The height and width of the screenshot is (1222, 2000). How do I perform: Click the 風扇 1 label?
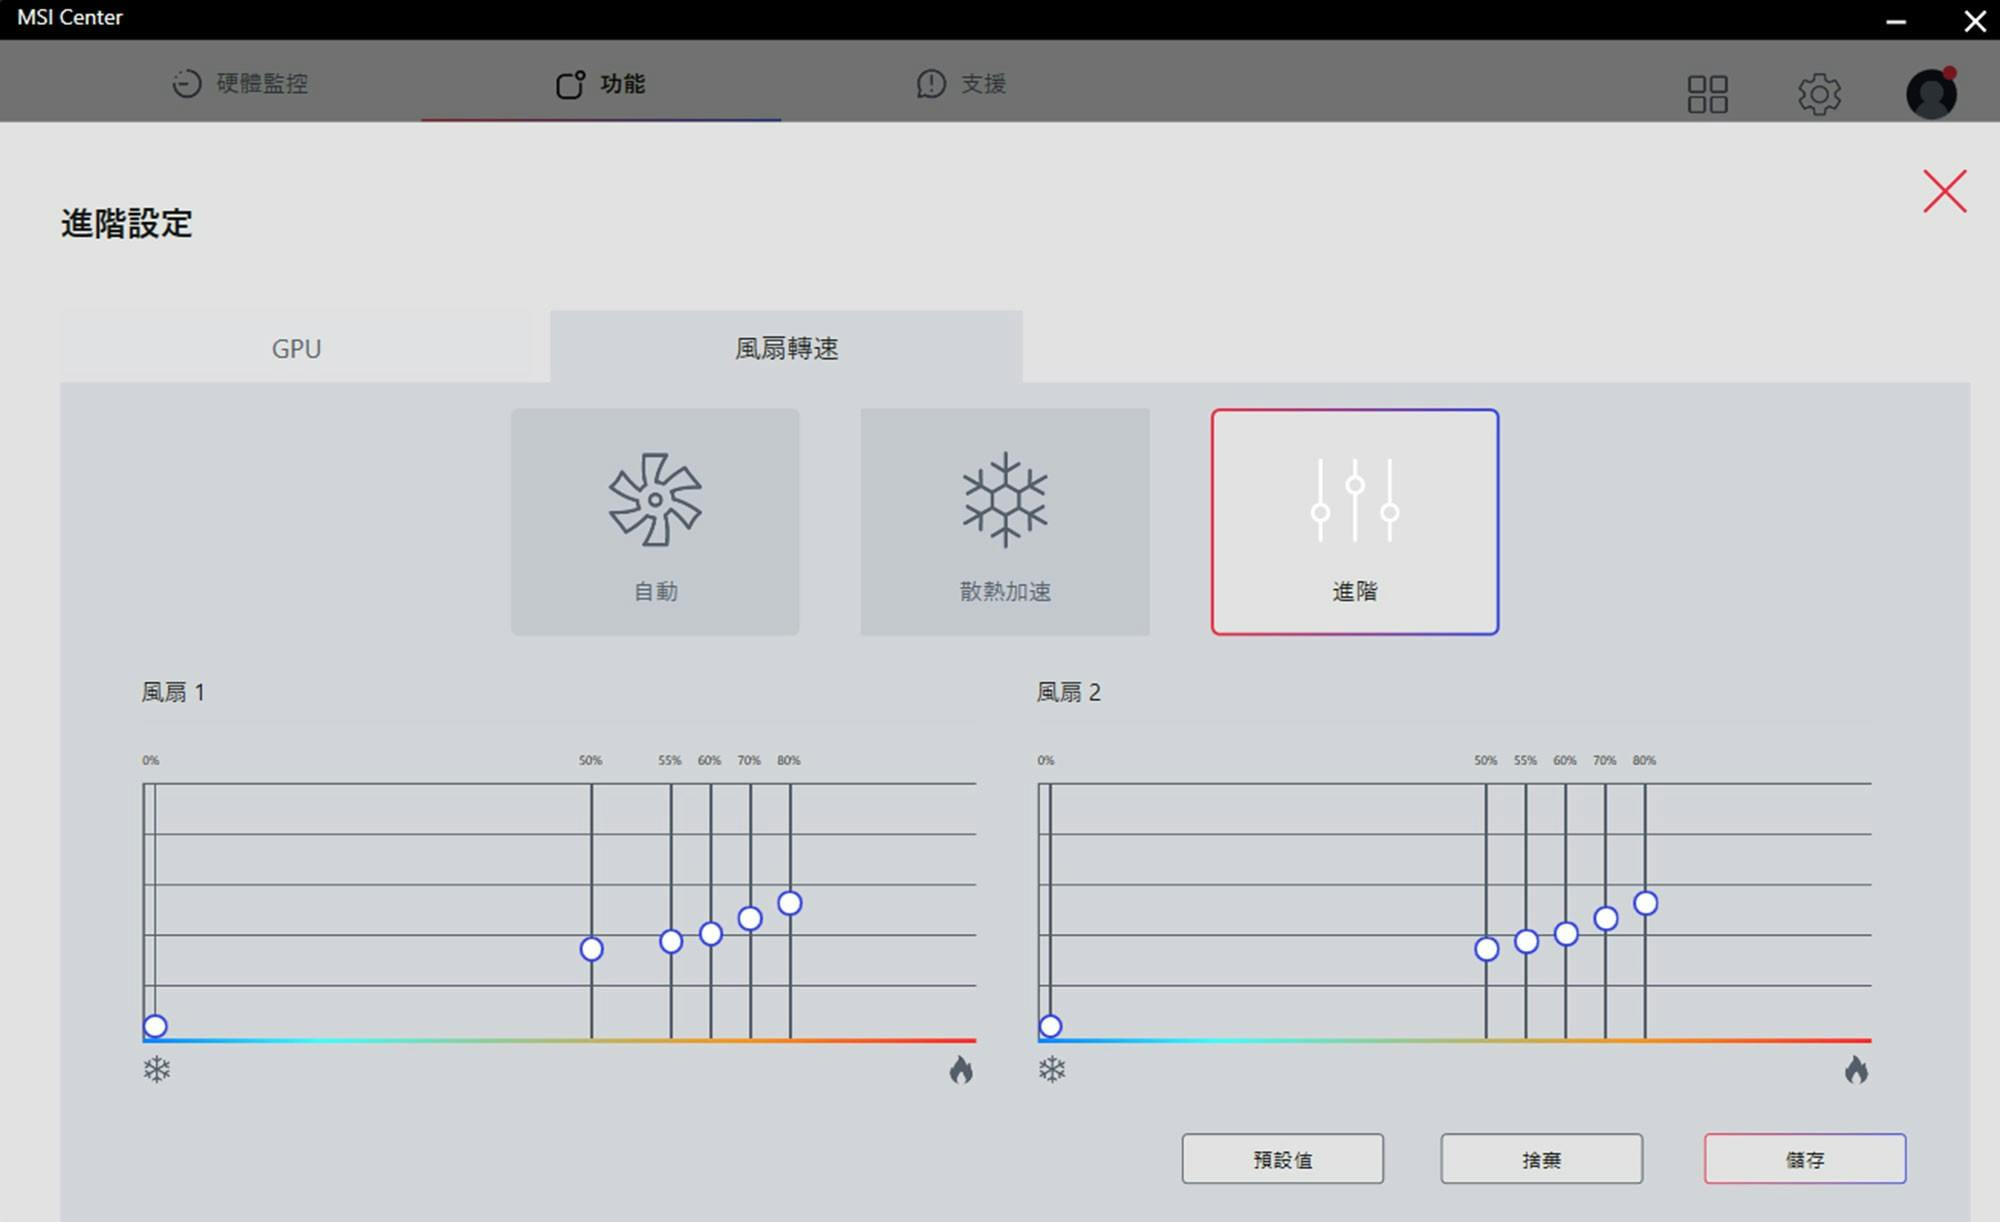click(173, 692)
